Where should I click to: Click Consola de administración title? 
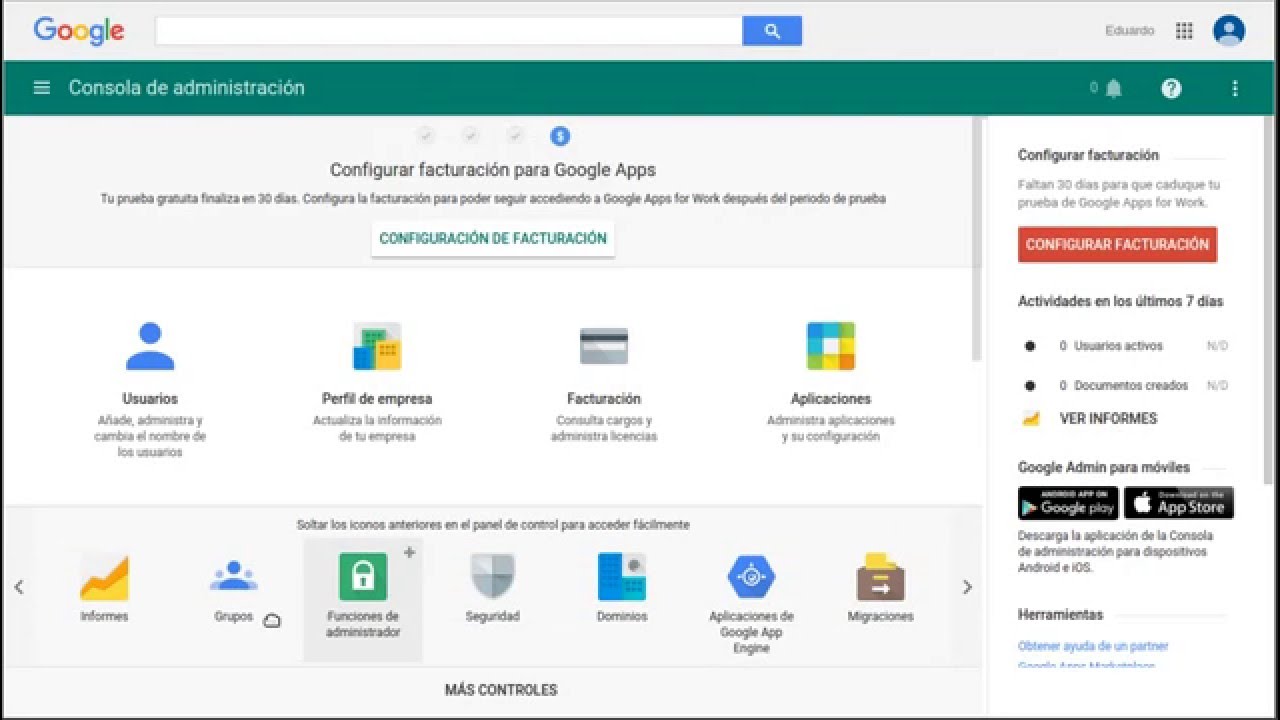[x=186, y=88]
